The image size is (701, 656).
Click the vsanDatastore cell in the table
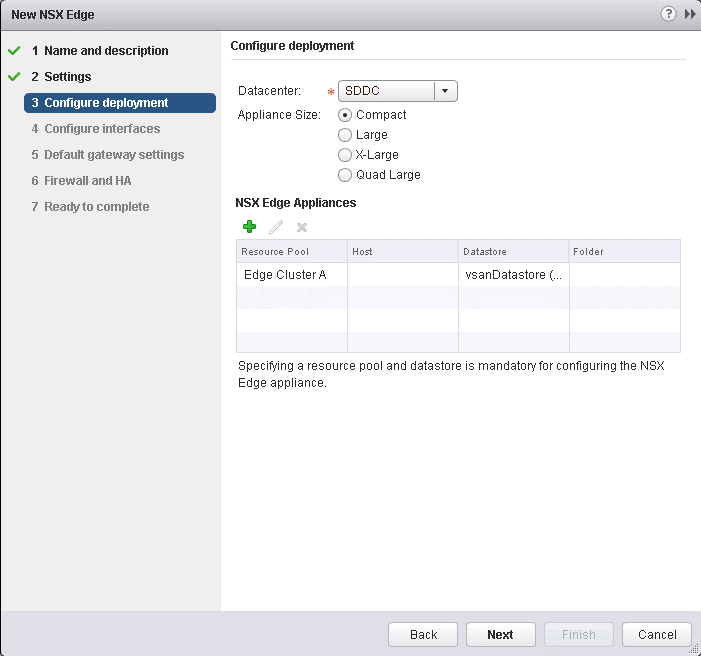513,274
